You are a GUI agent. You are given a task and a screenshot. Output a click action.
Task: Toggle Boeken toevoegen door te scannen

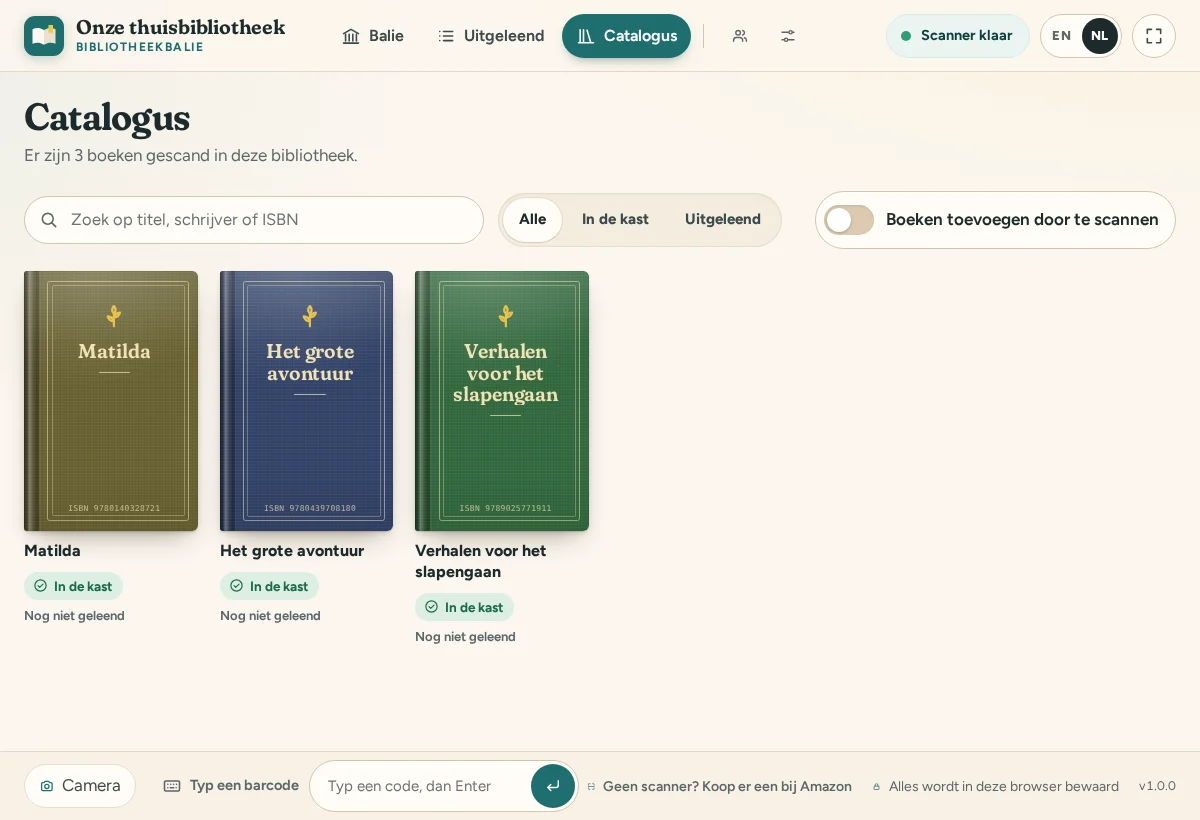[x=849, y=220]
